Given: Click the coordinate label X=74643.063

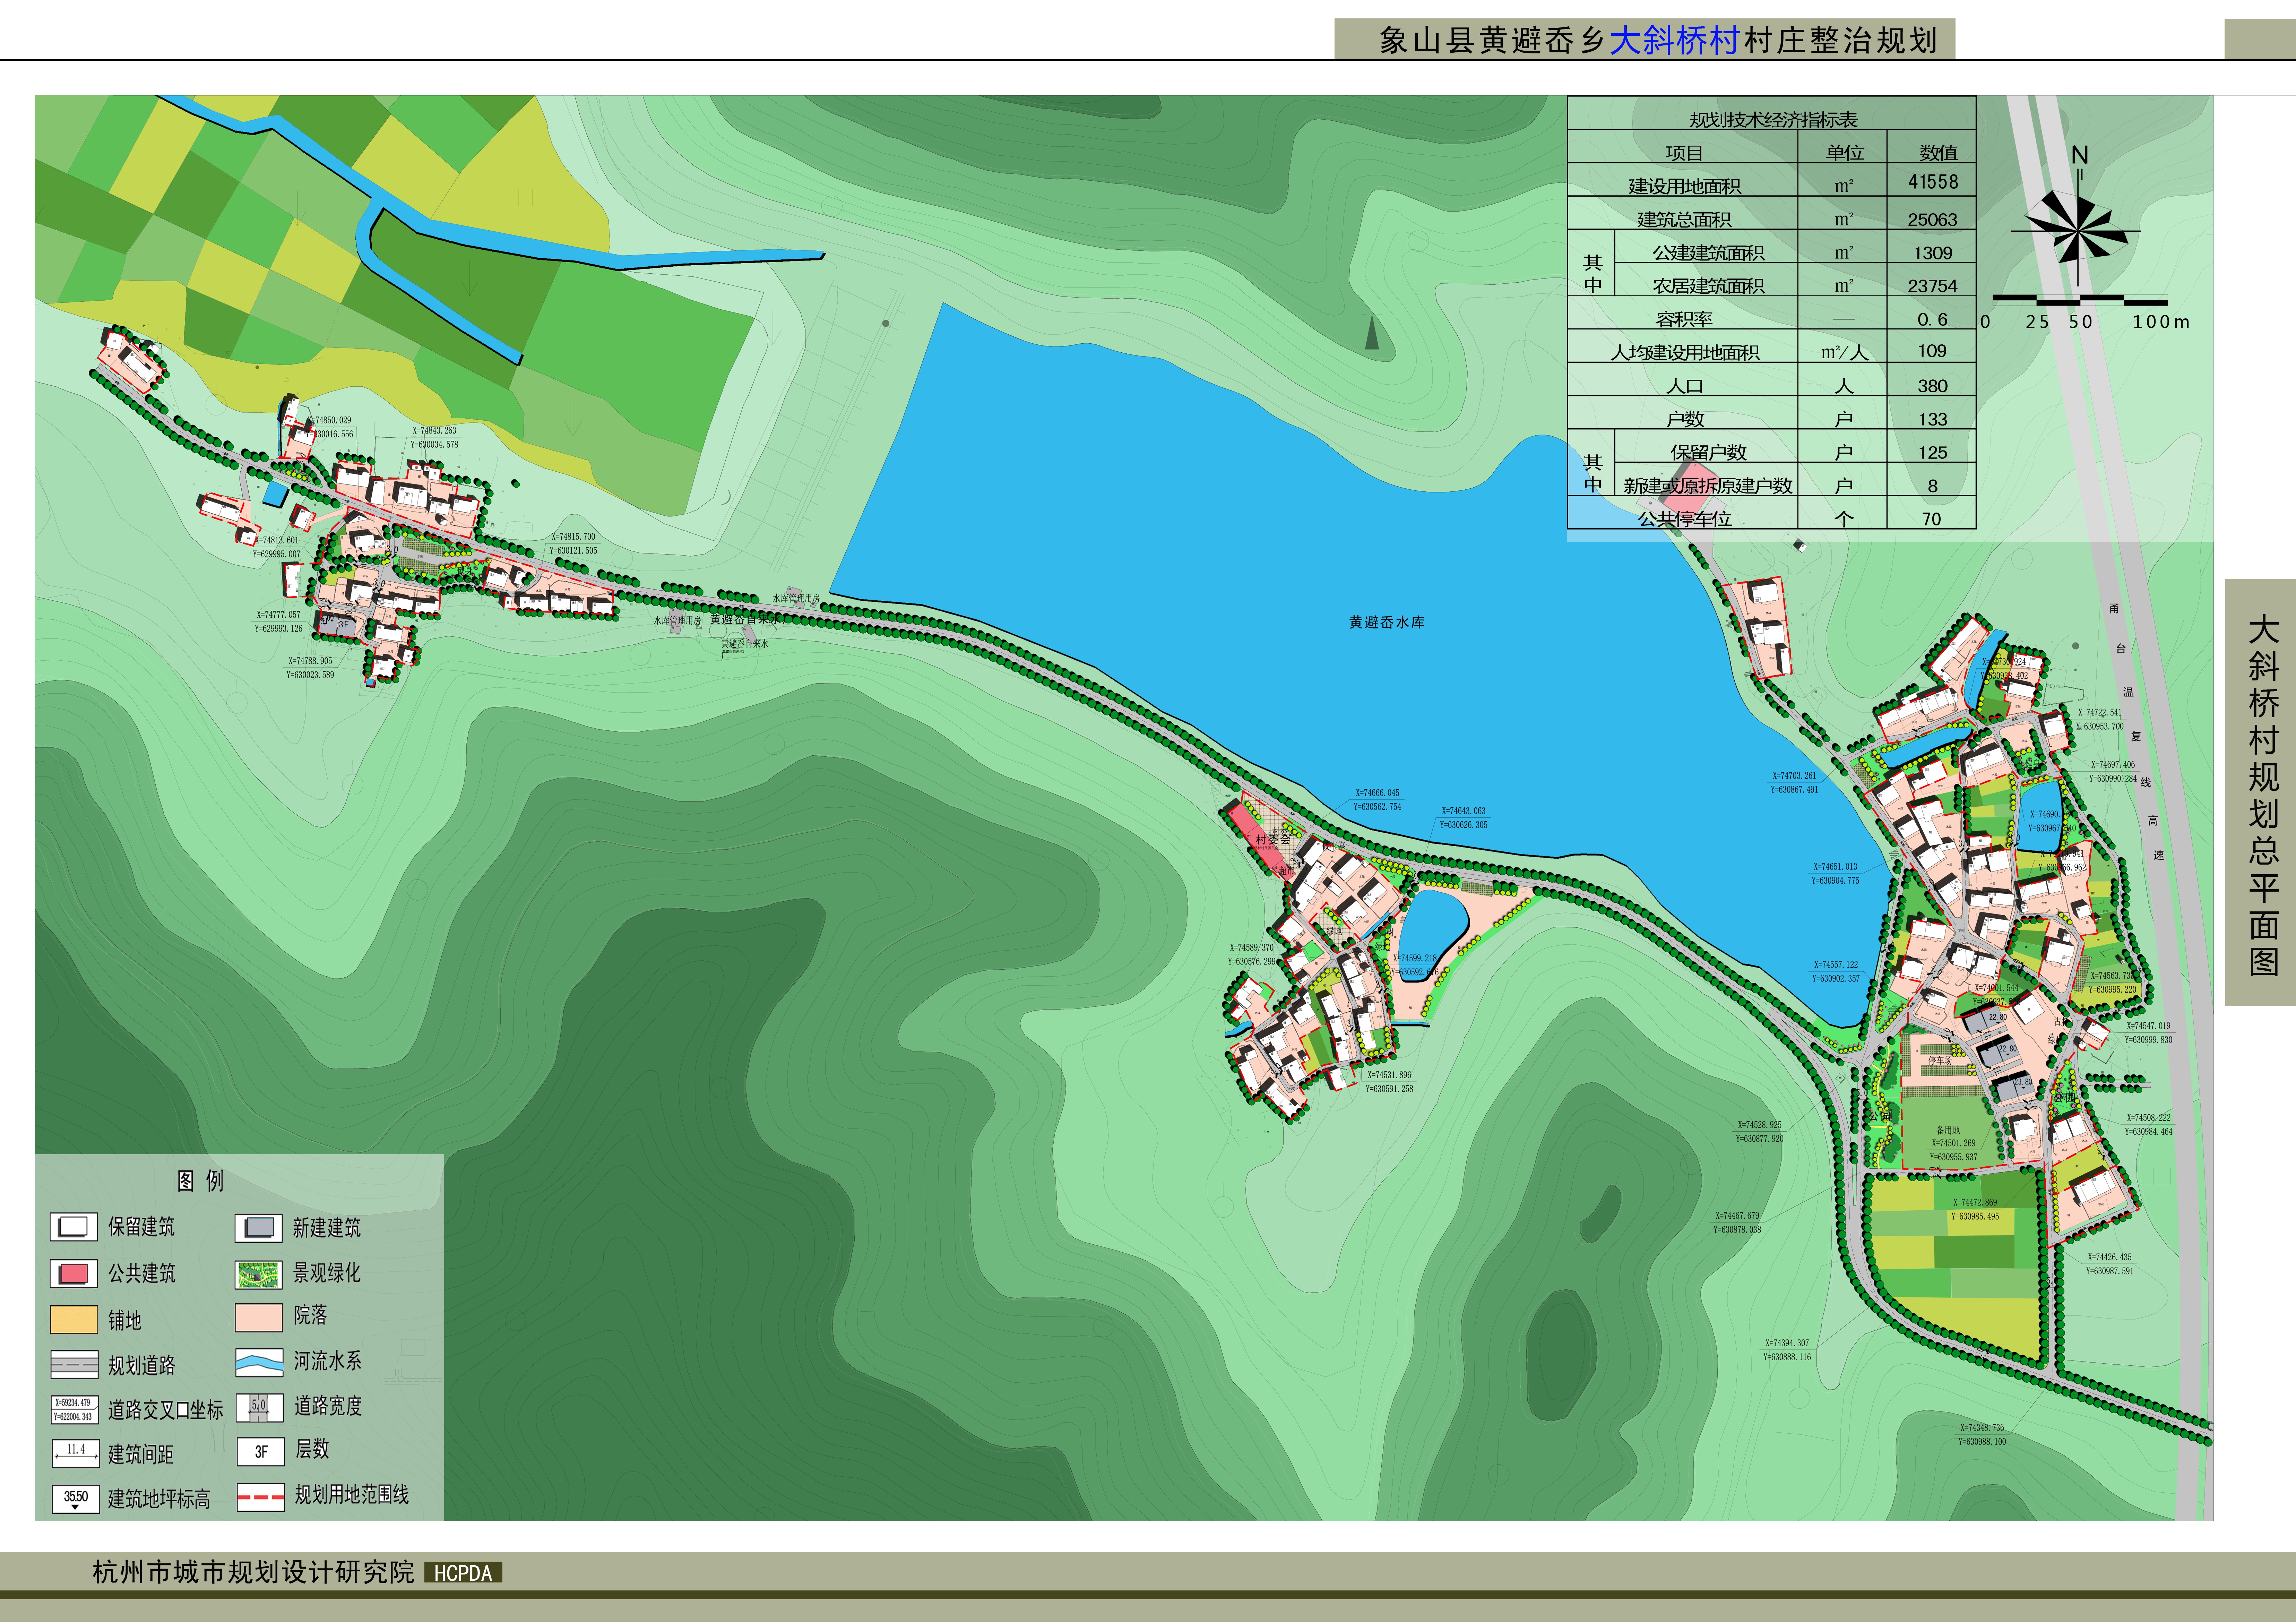Looking at the screenshot, I should (x=1463, y=811).
